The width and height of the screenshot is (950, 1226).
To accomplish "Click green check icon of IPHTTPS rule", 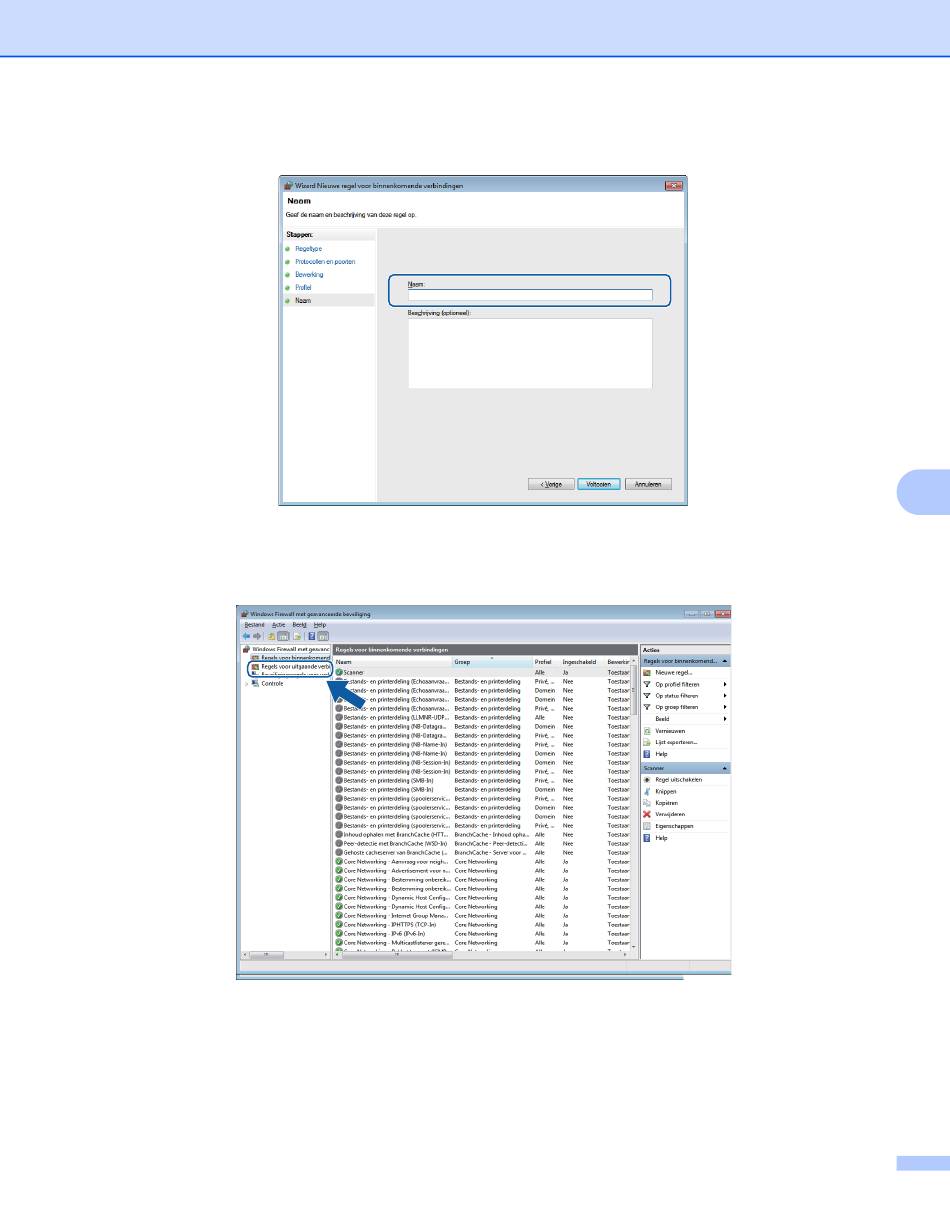I will [339, 924].
